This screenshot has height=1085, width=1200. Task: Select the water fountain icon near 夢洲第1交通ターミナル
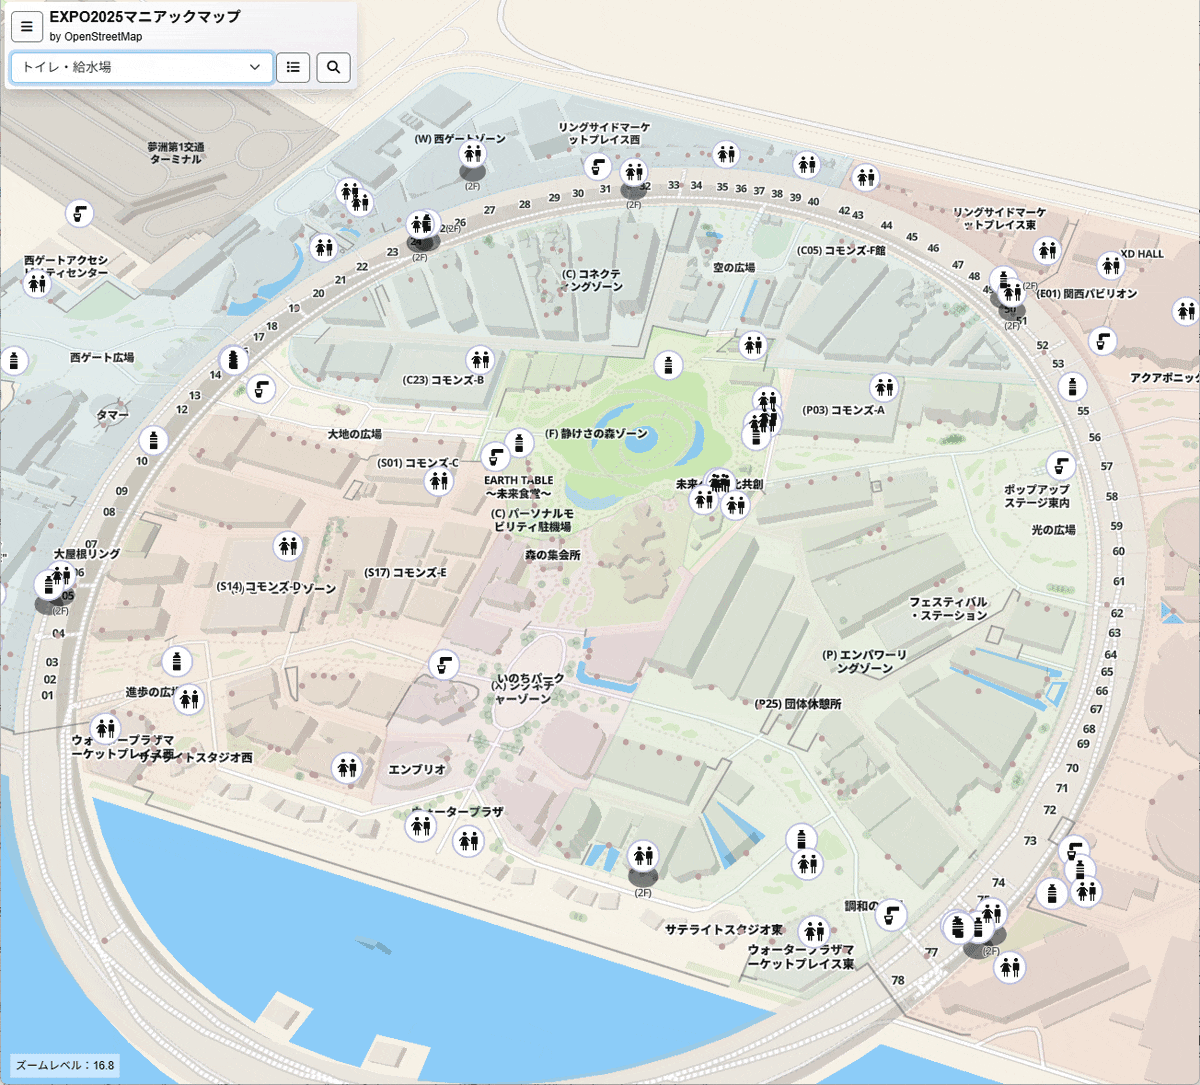[x=80, y=213]
